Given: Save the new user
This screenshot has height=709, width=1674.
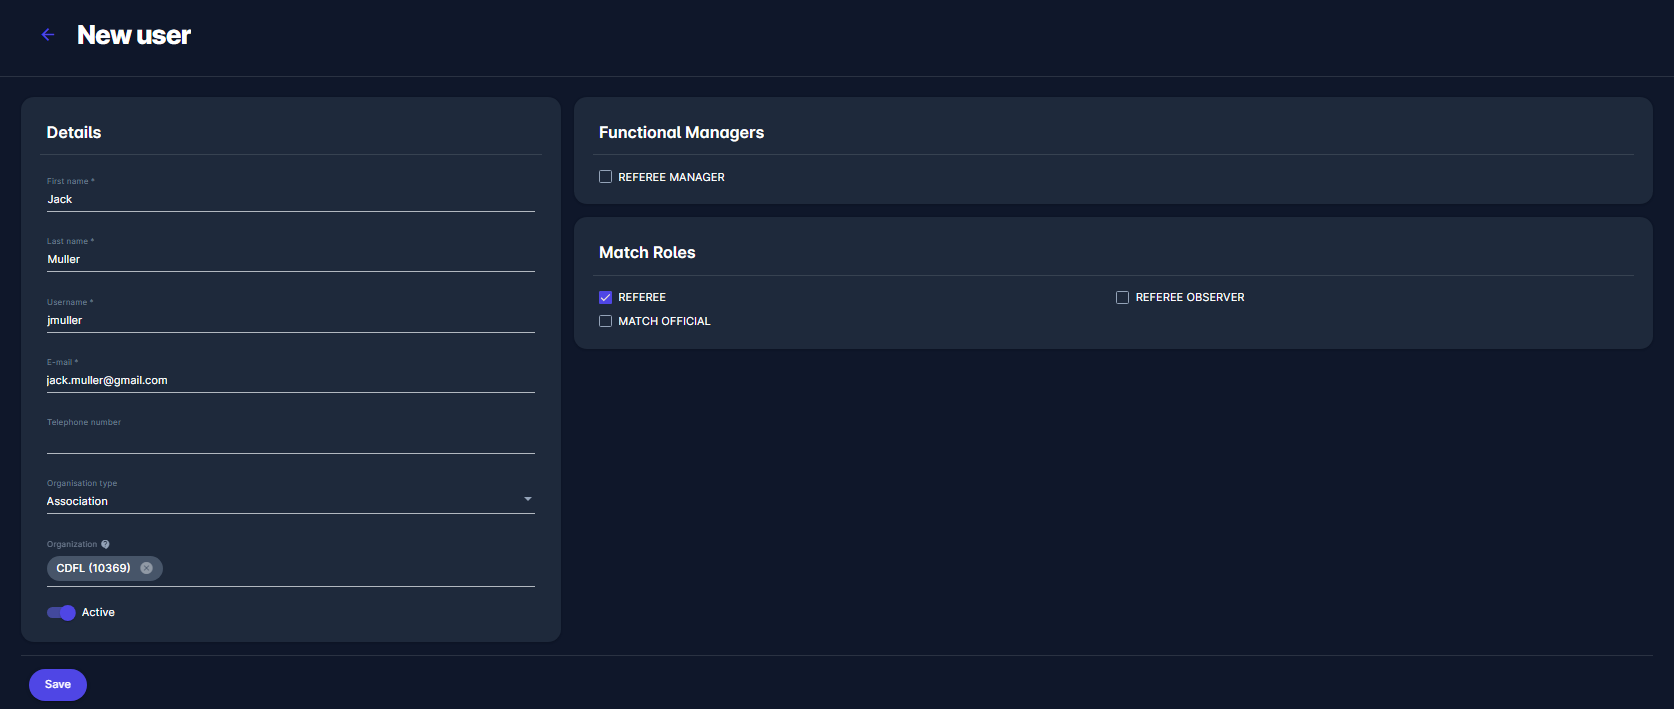Looking at the screenshot, I should (58, 685).
